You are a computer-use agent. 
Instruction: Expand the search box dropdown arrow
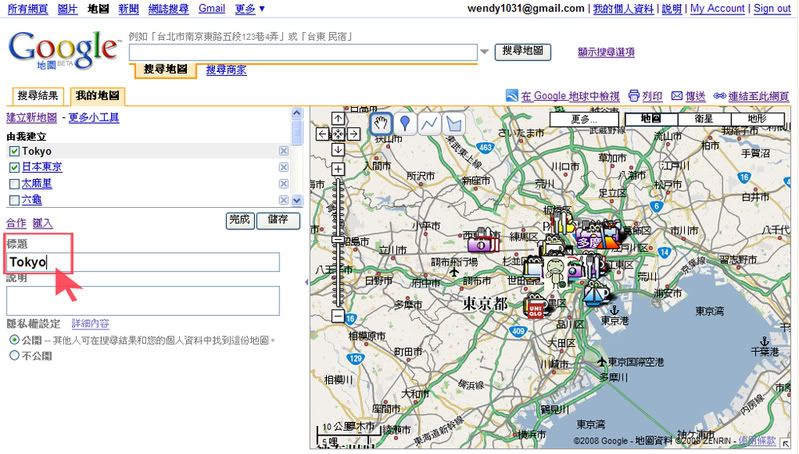tap(485, 51)
